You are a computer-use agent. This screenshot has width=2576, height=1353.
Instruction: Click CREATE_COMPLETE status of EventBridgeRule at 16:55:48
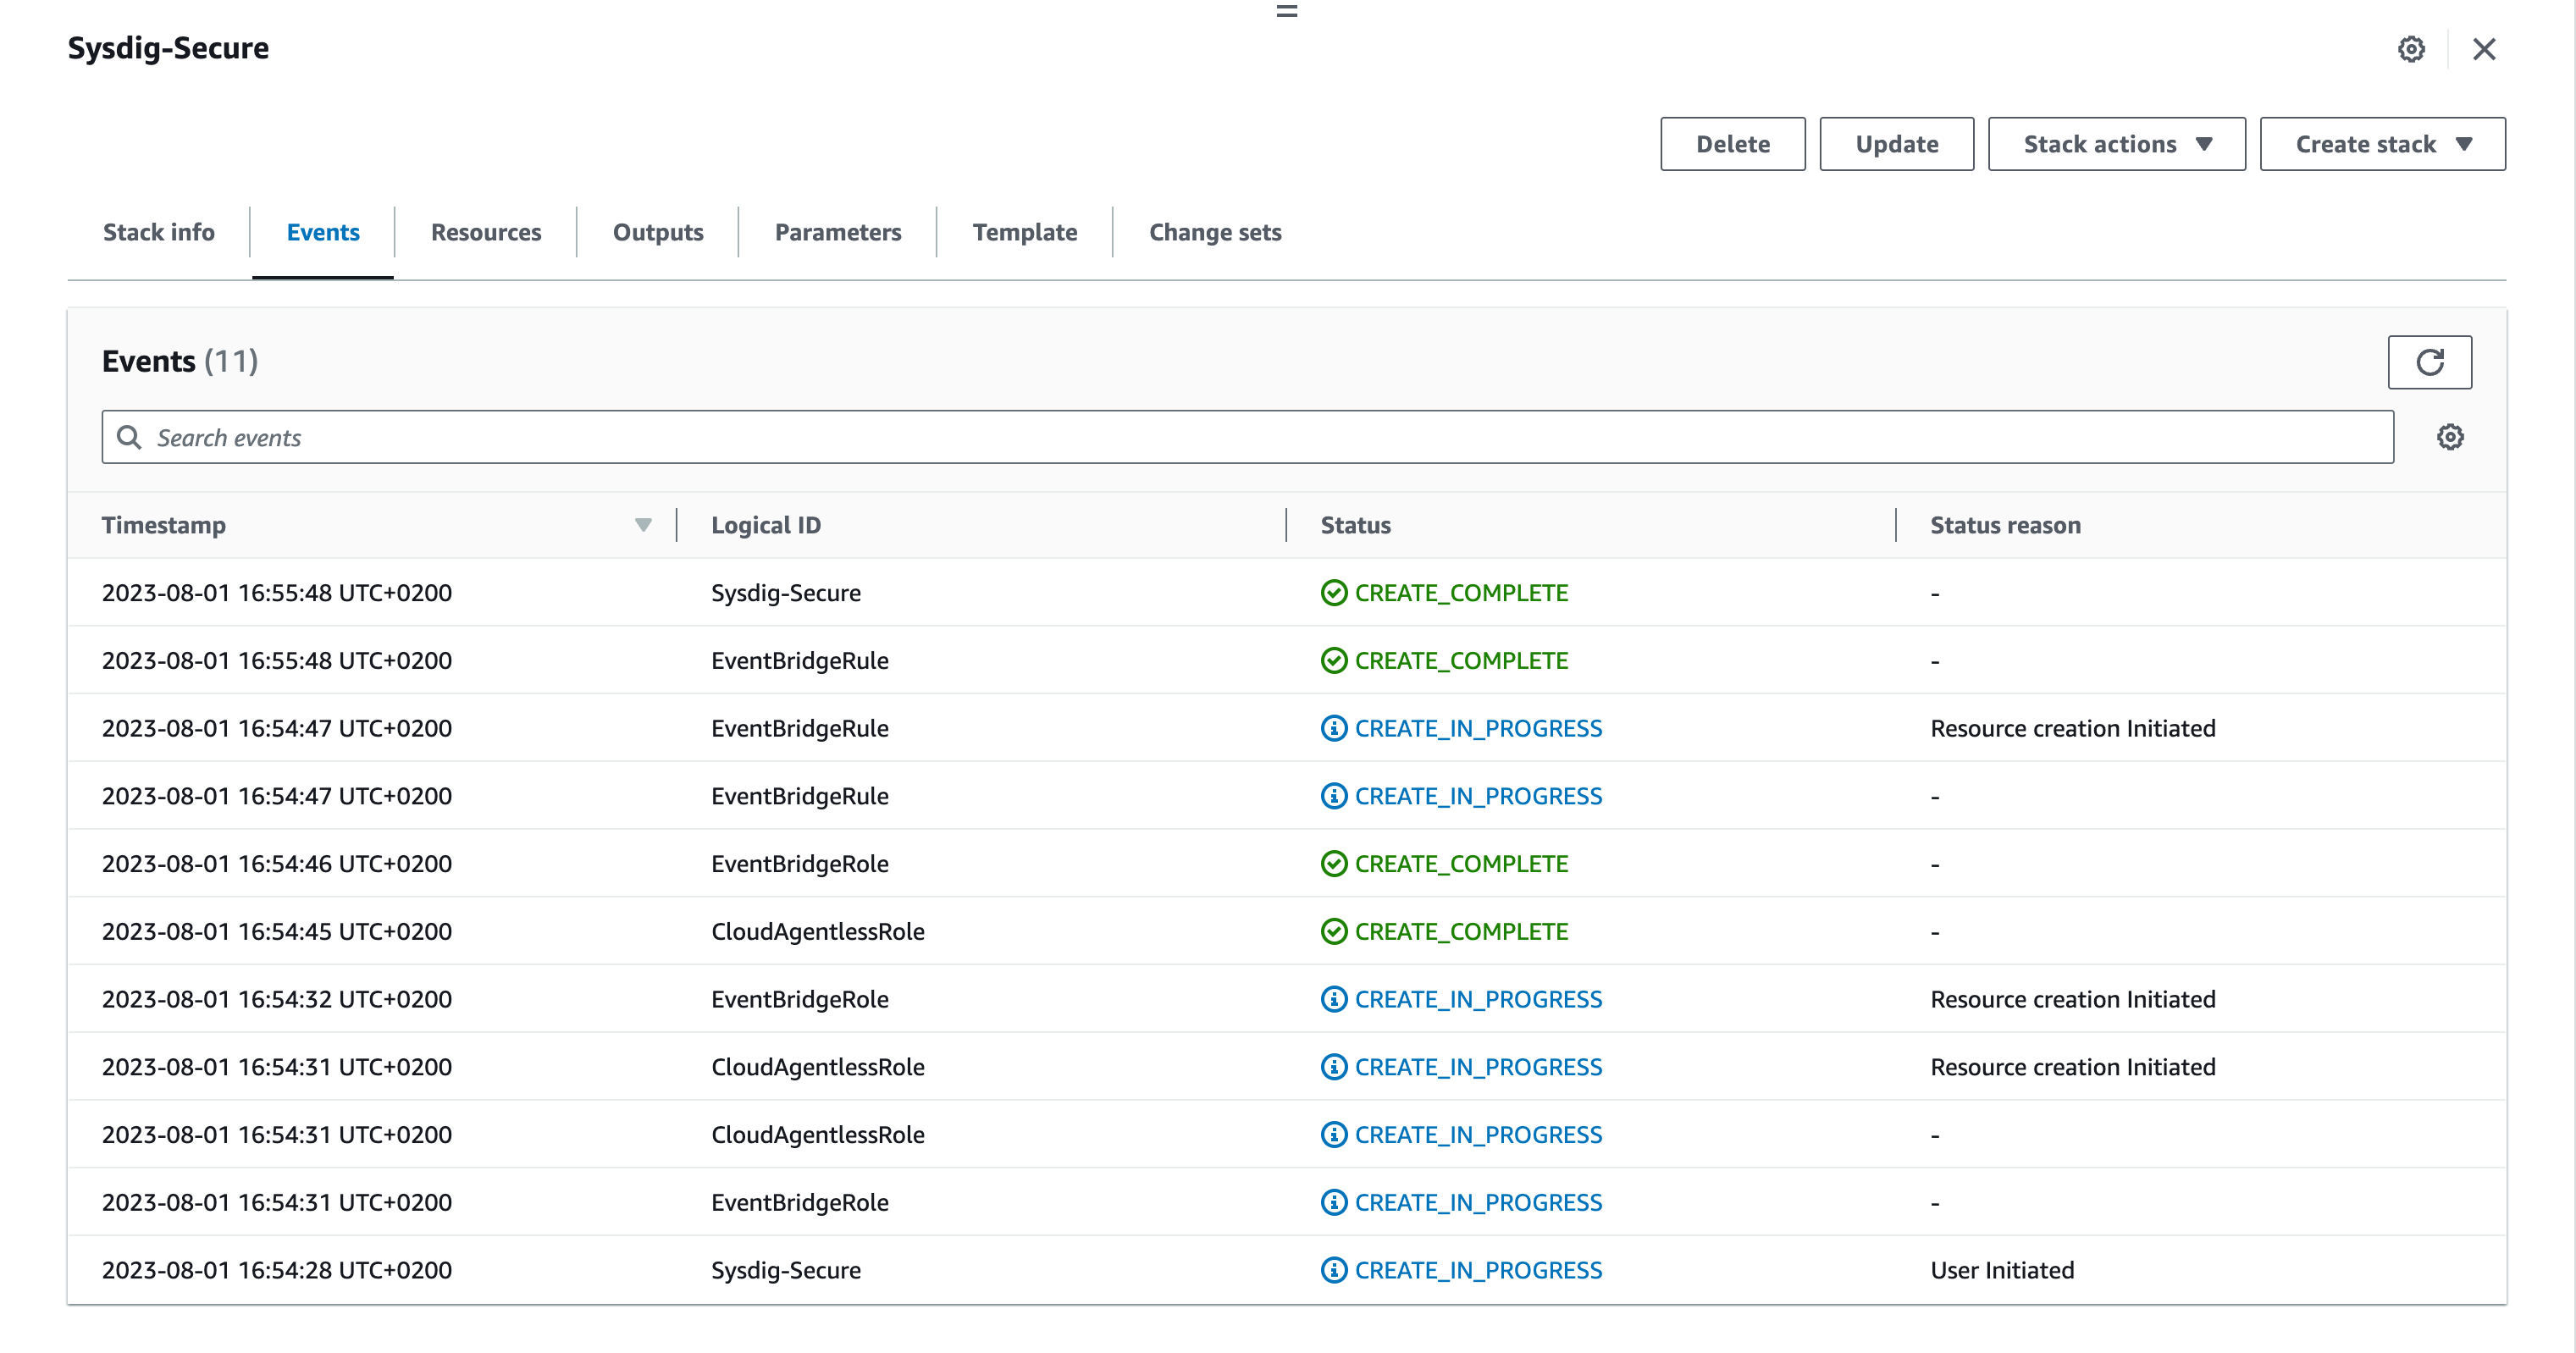pos(1461,661)
